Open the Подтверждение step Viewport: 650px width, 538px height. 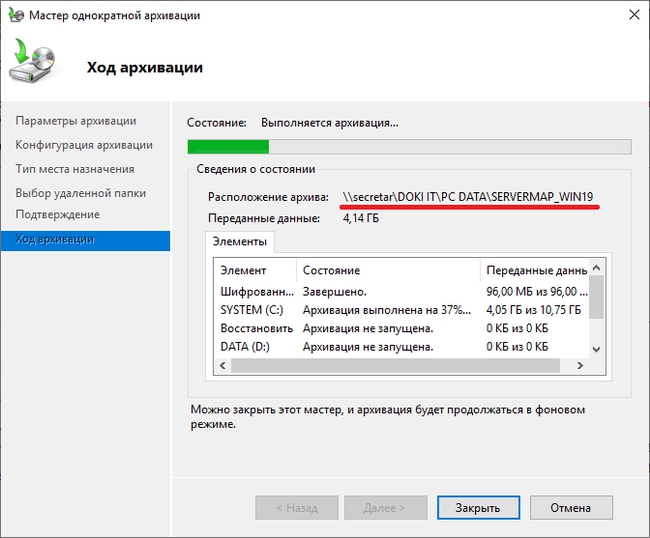click(x=57, y=215)
